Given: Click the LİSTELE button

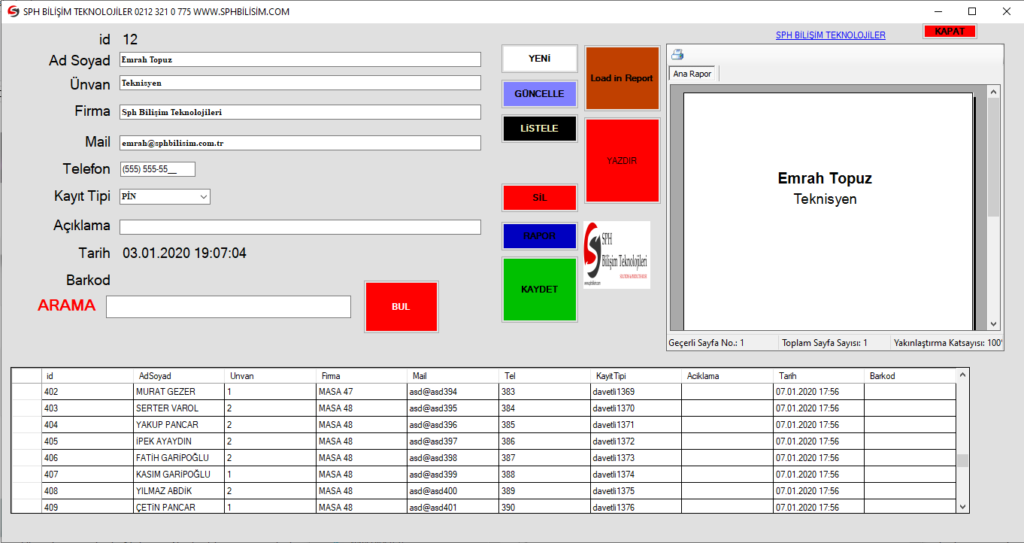Looking at the screenshot, I should point(540,128).
